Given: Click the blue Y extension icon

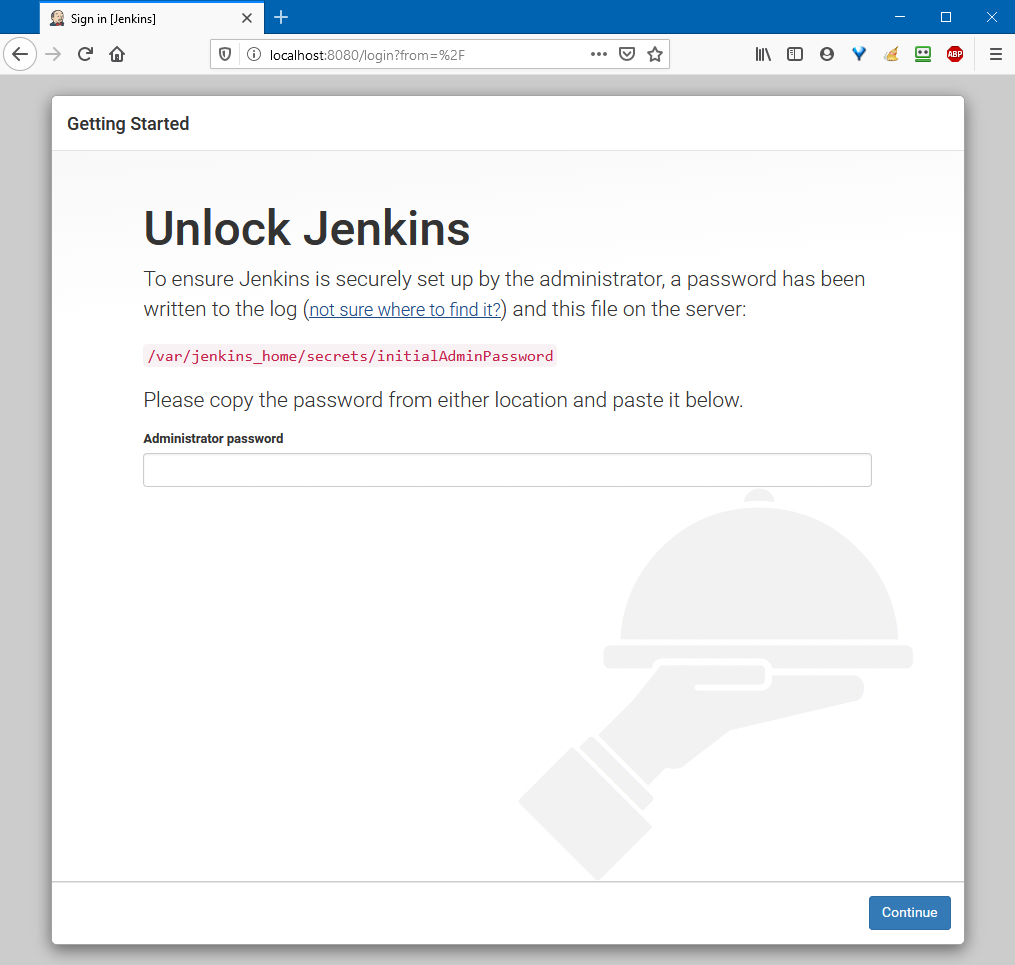Looking at the screenshot, I should [859, 54].
